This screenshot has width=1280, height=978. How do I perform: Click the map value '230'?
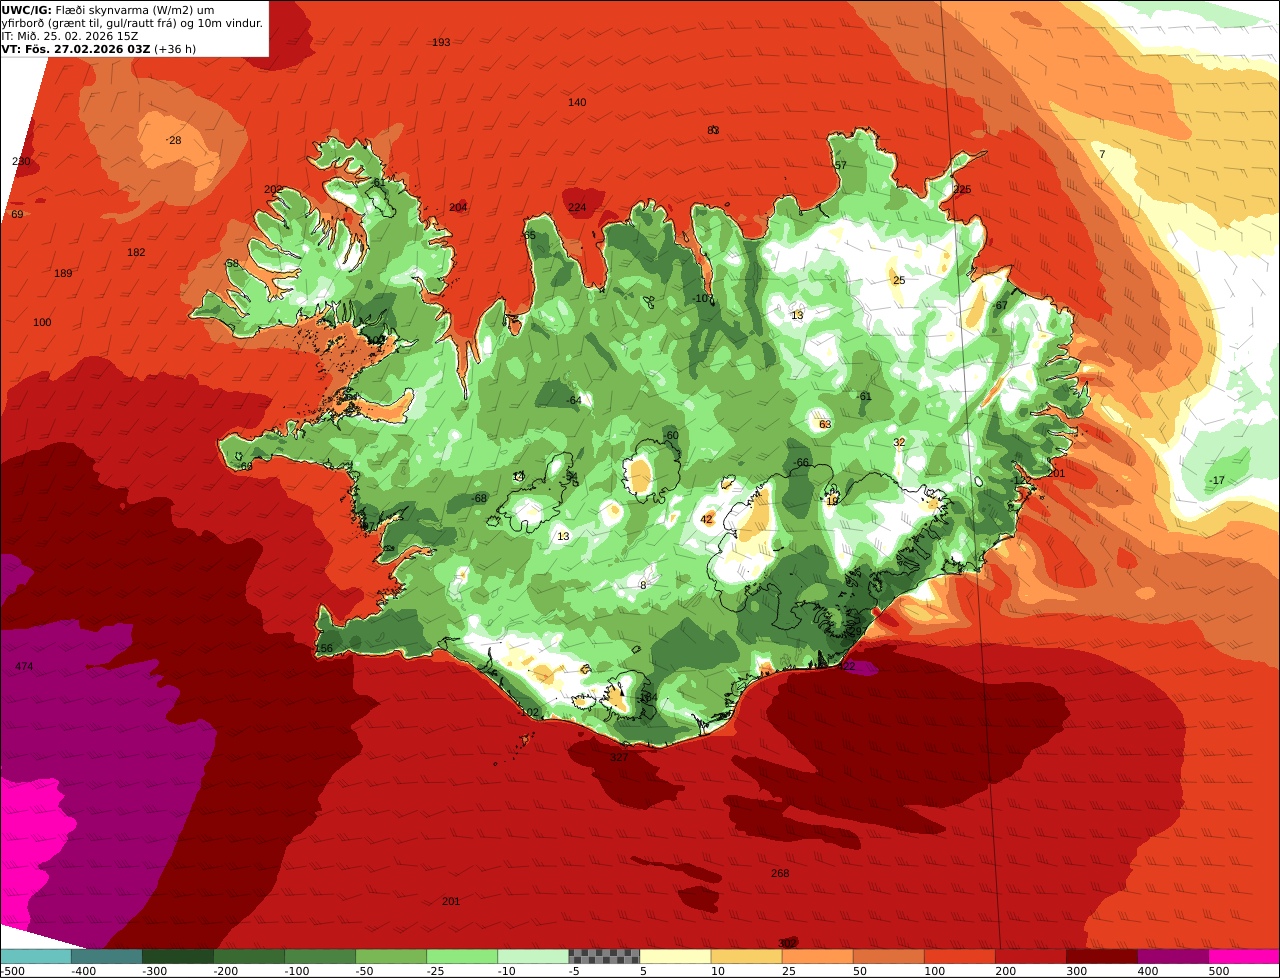point(21,161)
